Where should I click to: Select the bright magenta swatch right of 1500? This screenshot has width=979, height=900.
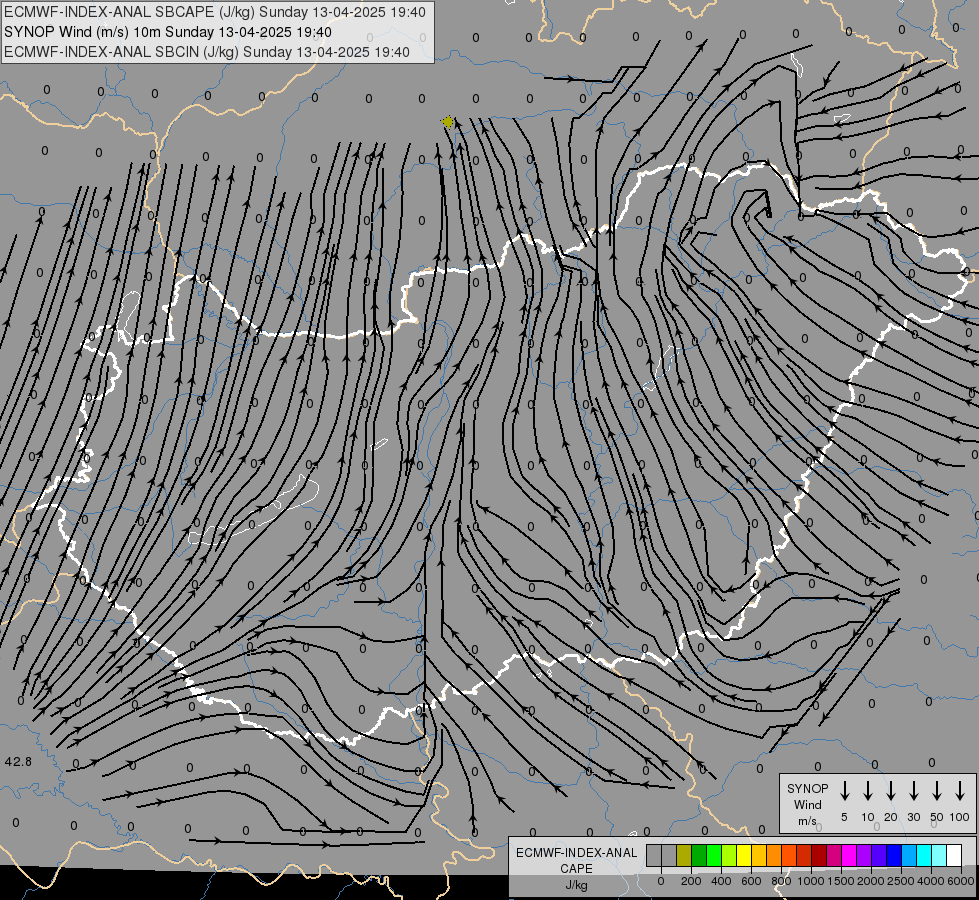click(x=850, y=855)
